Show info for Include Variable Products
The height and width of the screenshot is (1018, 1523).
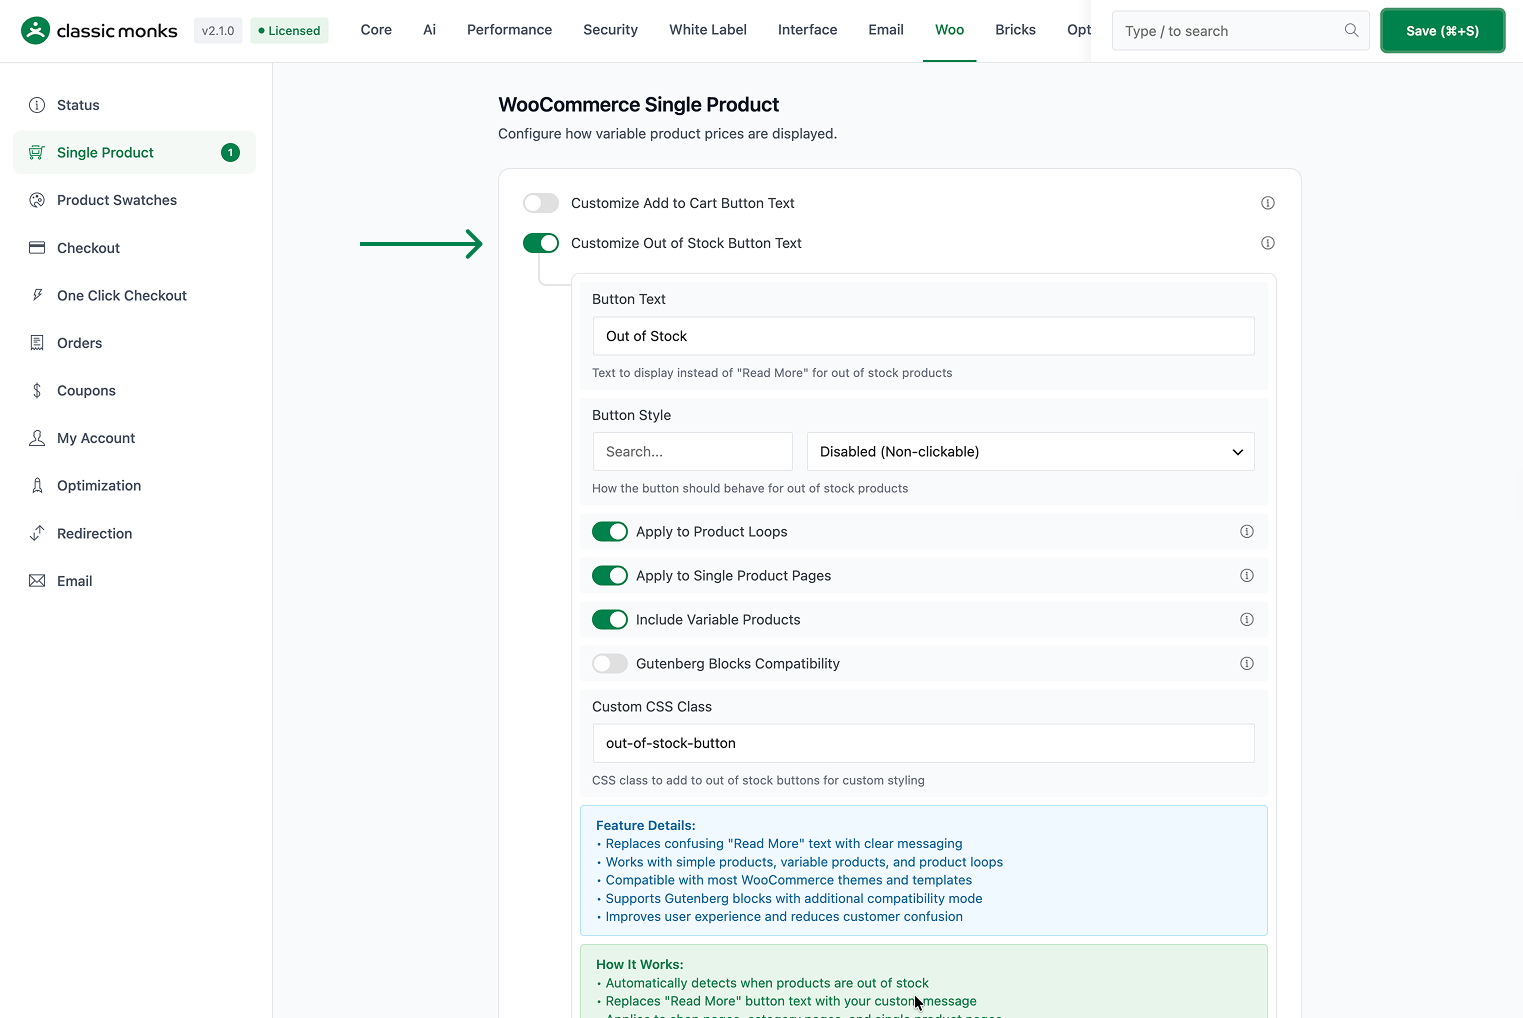(x=1247, y=620)
